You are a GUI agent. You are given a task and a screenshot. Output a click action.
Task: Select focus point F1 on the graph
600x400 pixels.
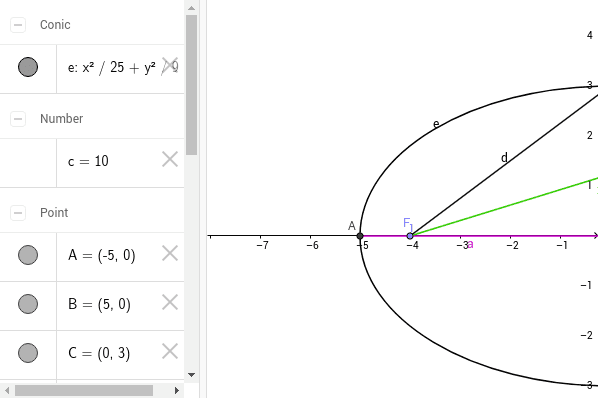410,236
